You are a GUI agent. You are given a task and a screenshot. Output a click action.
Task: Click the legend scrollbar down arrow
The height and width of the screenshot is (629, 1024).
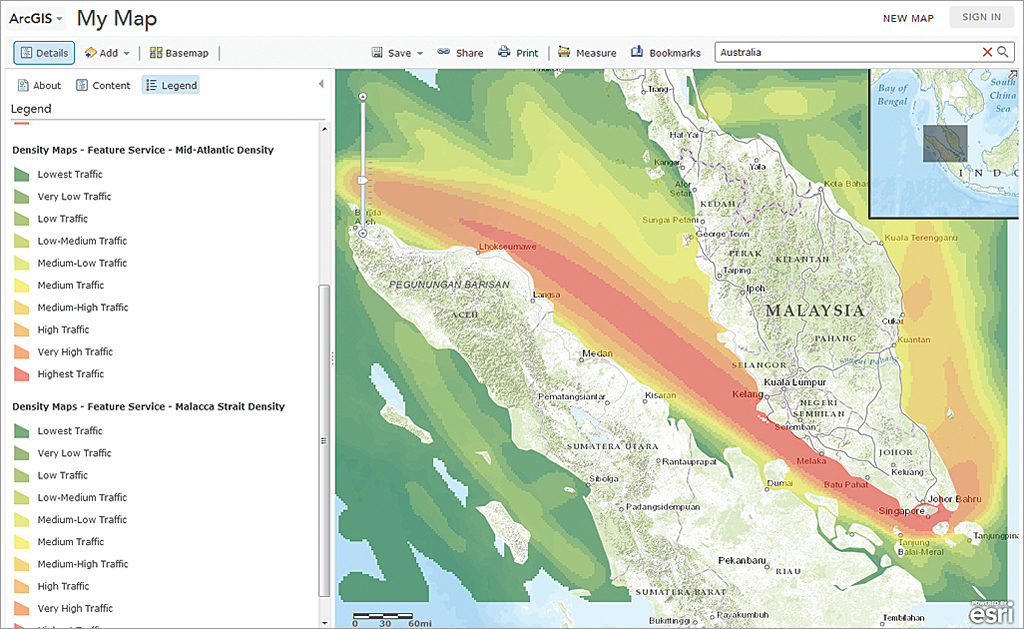pos(325,624)
